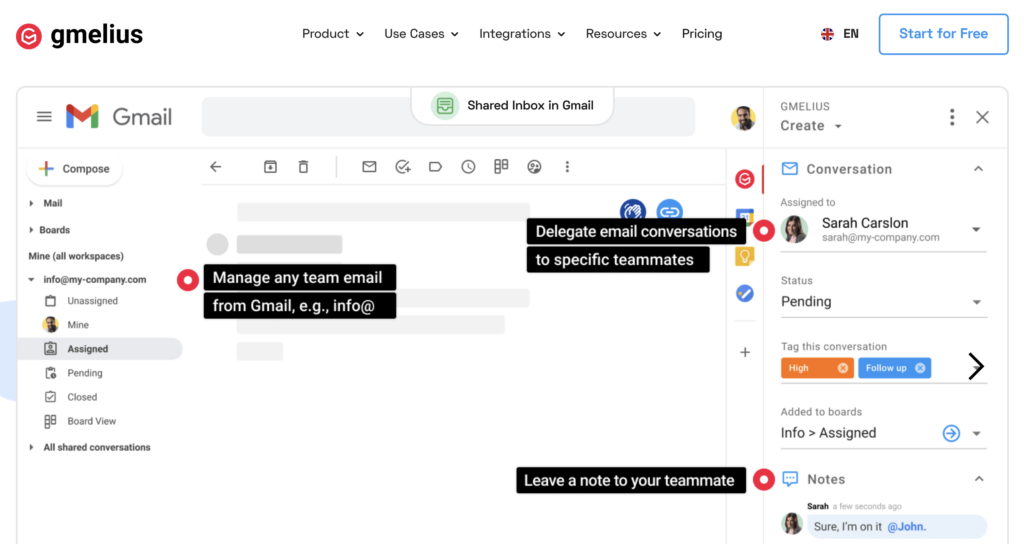Open board via circled arrow icon
Image resolution: width=1024 pixels, height=544 pixels.
(x=952, y=433)
